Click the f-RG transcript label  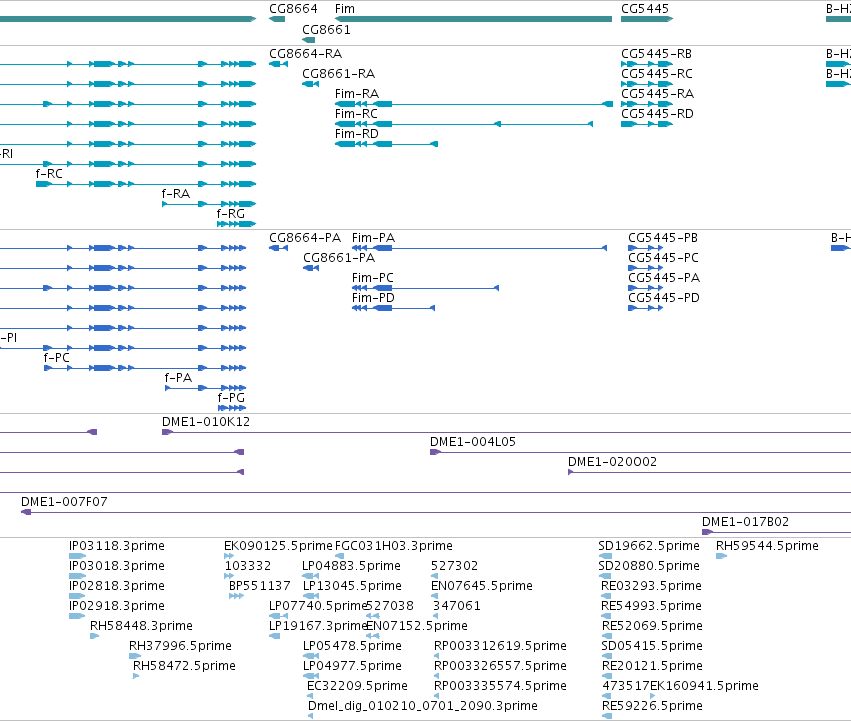coord(231,214)
